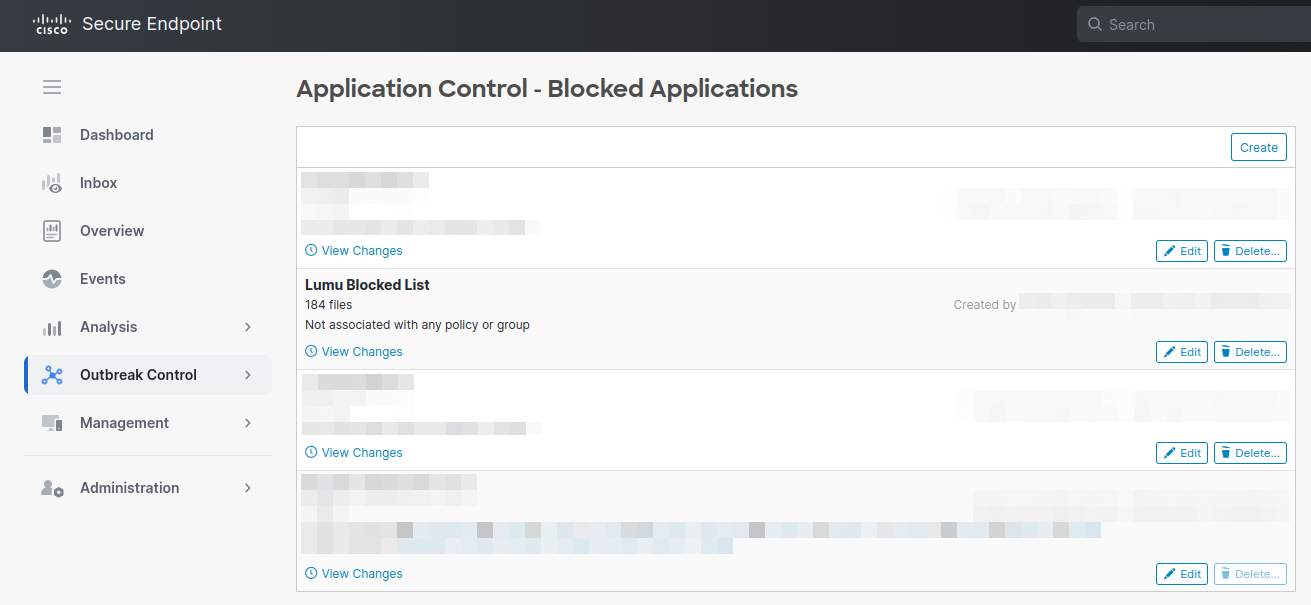Open the Events menu item
This screenshot has width=1311, height=605.
coord(103,279)
